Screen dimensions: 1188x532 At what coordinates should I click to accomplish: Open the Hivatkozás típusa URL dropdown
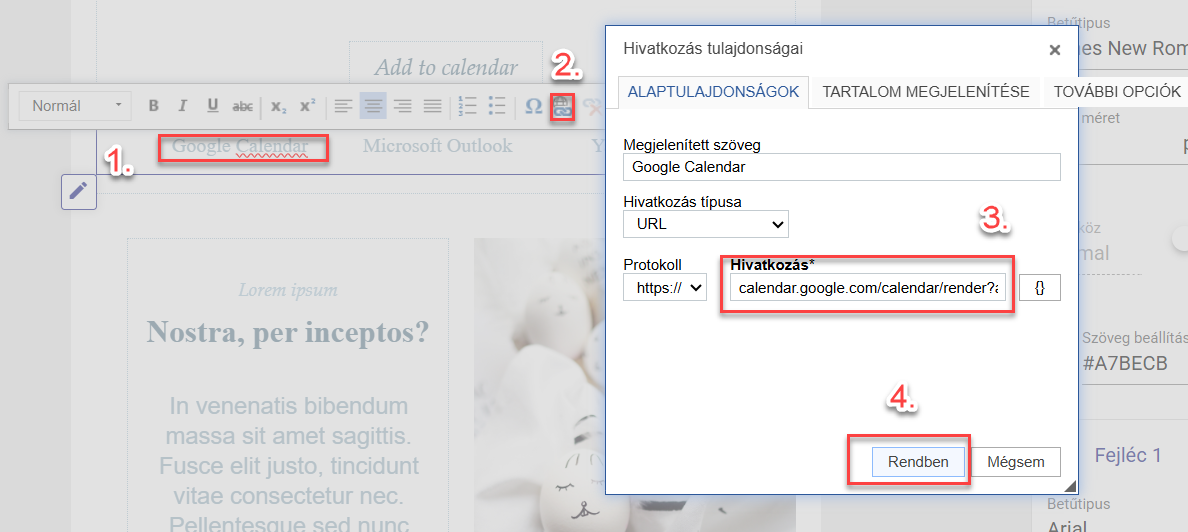tap(706, 224)
